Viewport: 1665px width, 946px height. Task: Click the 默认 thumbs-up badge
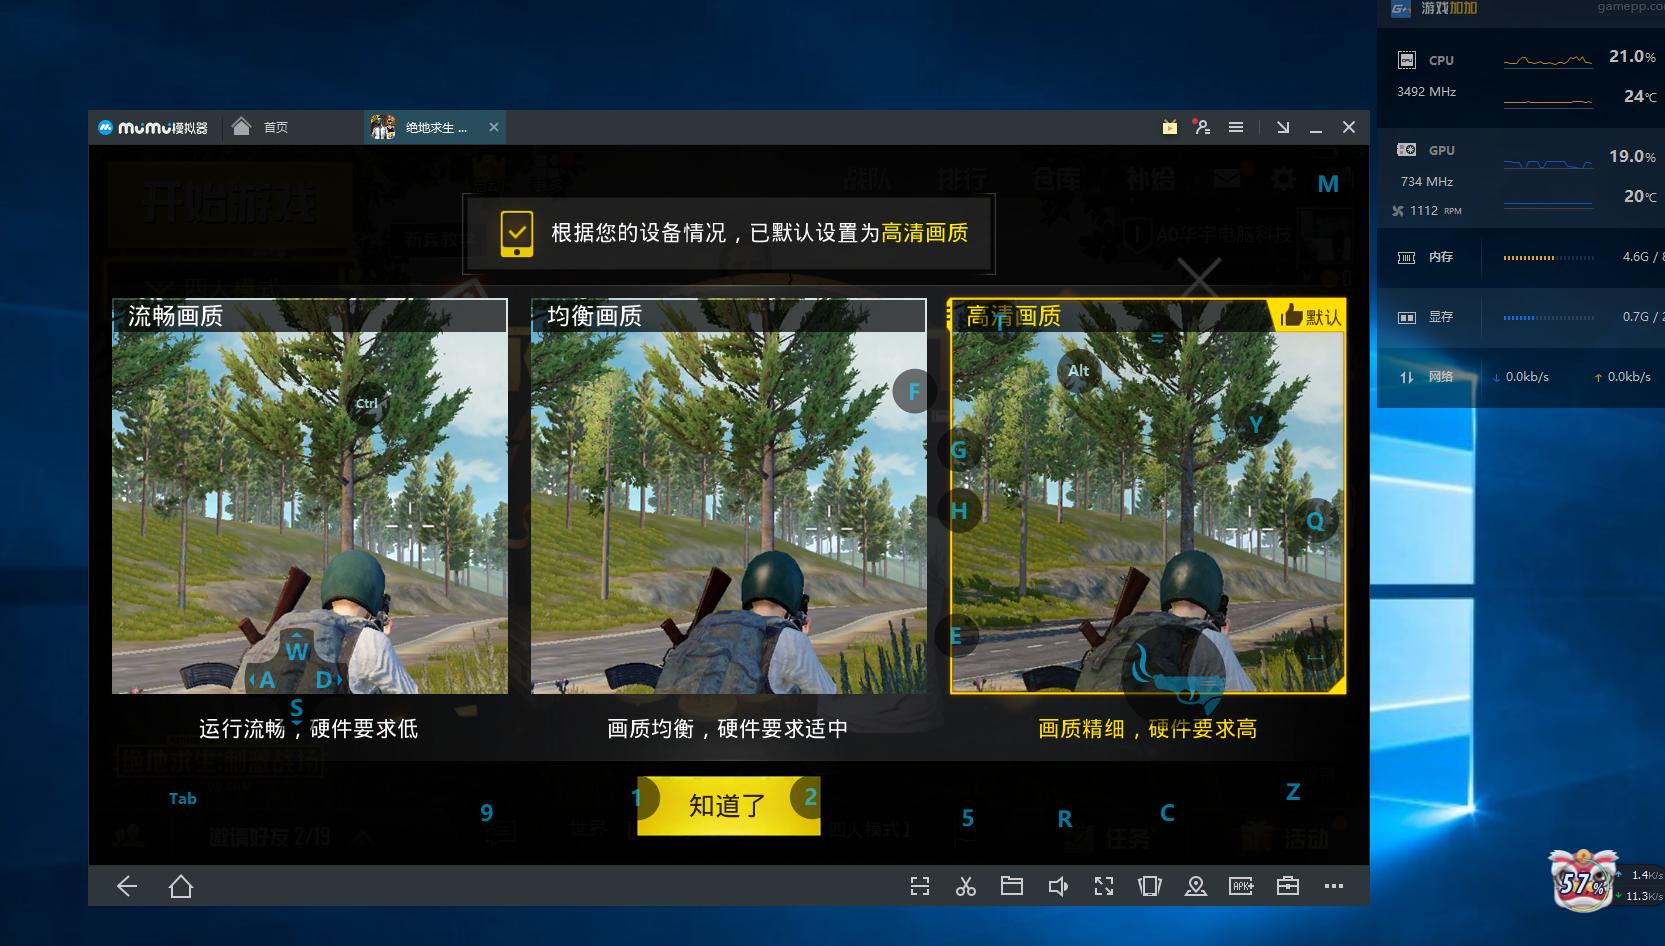coord(1310,316)
